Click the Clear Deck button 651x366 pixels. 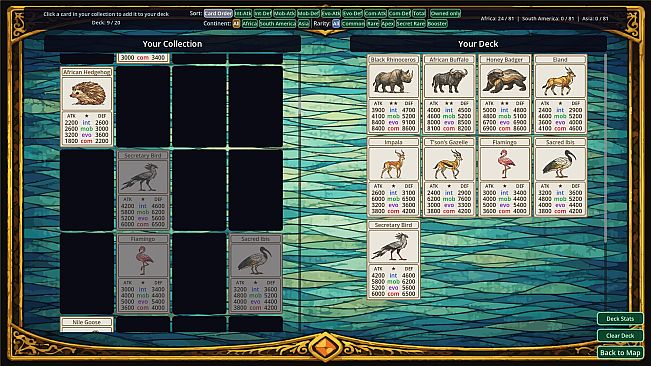pos(620,336)
